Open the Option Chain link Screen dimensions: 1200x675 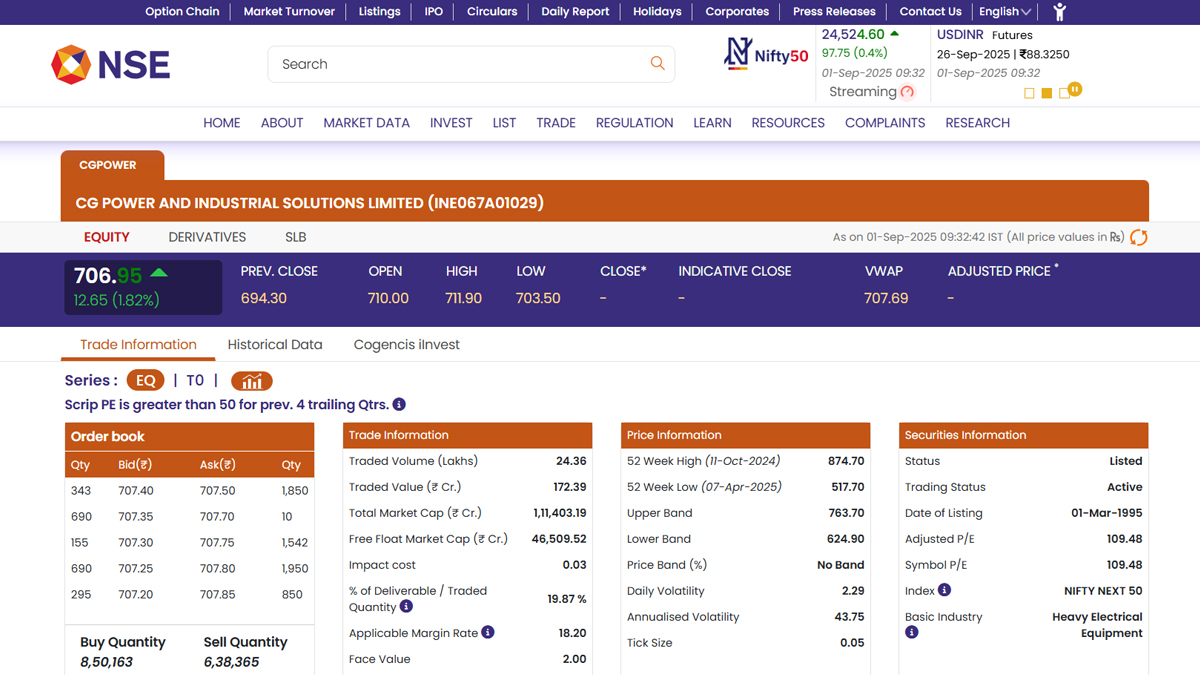[x=182, y=12]
